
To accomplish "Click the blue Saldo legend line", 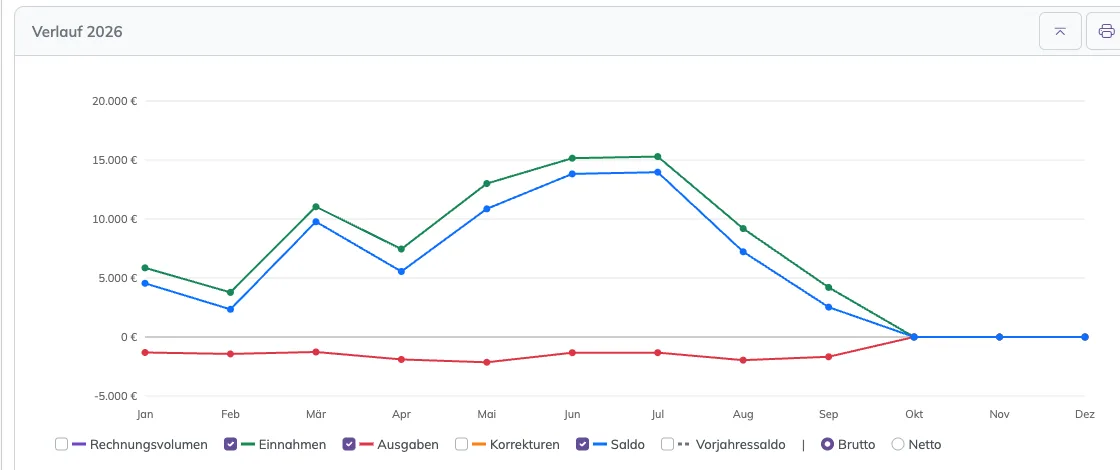I will [x=601, y=444].
